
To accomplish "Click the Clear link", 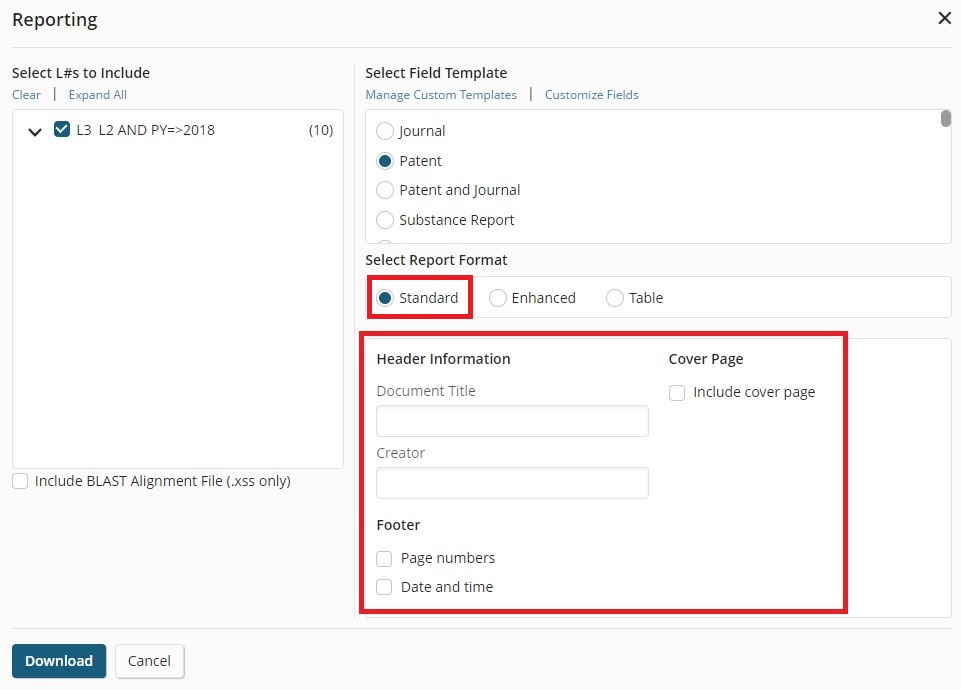I will pyautogui.click(x=26, y=95).
